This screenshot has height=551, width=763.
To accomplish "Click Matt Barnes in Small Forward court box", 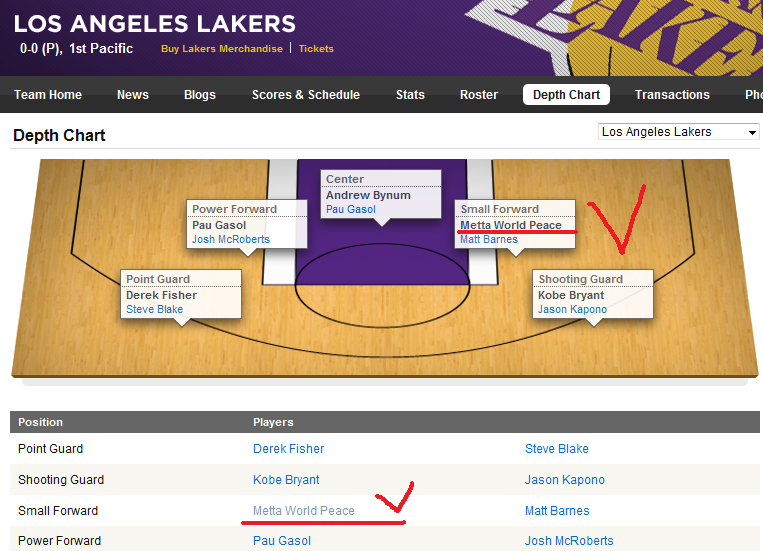I will tap(489, 239).
